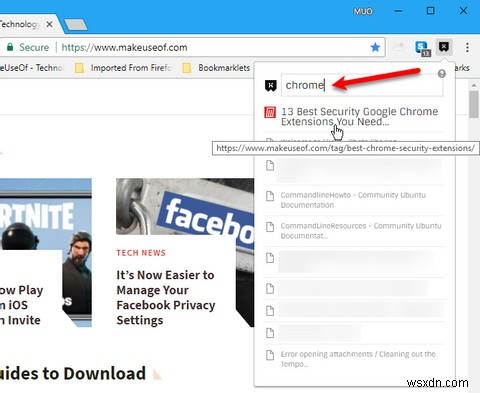Click the bookmark star icon in address bar
The height and width of the screenshot is (393, 480).
[x=375, y=47]
